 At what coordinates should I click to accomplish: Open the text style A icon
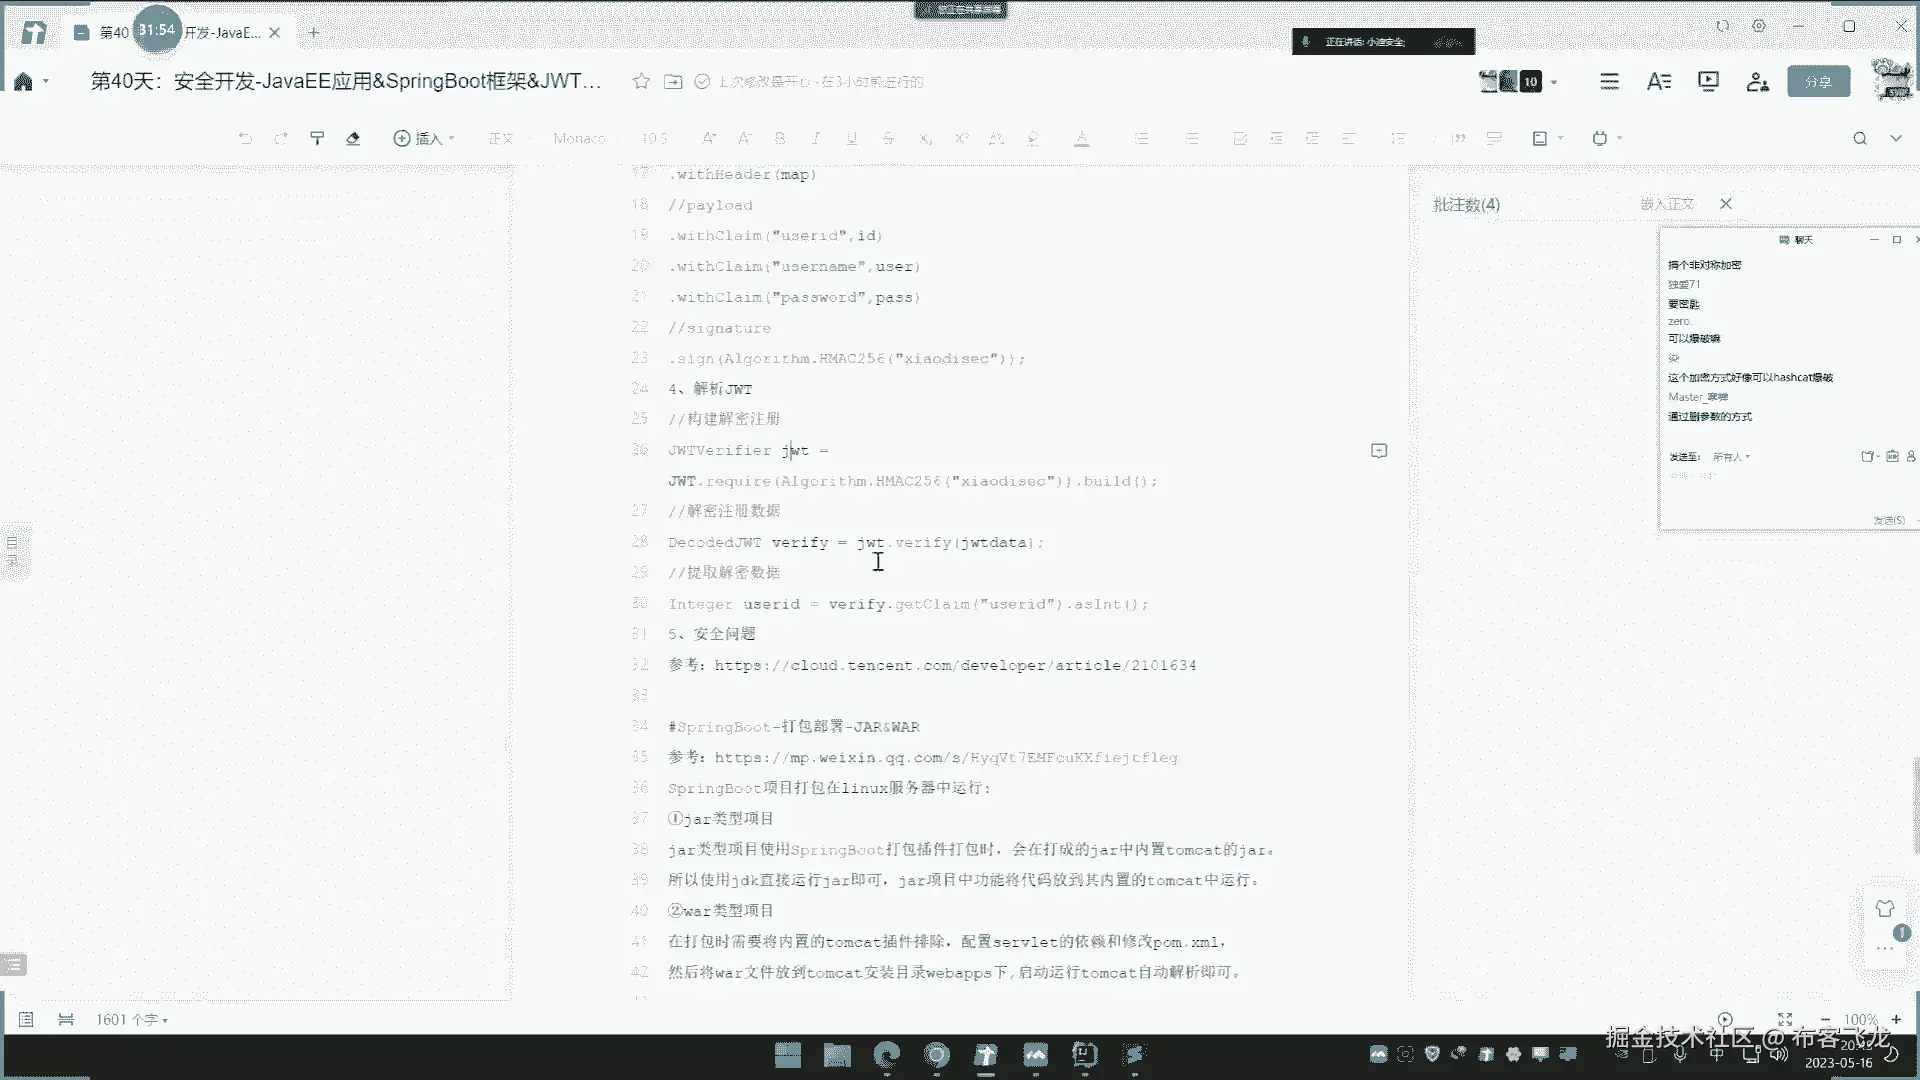click(1658, 82)
